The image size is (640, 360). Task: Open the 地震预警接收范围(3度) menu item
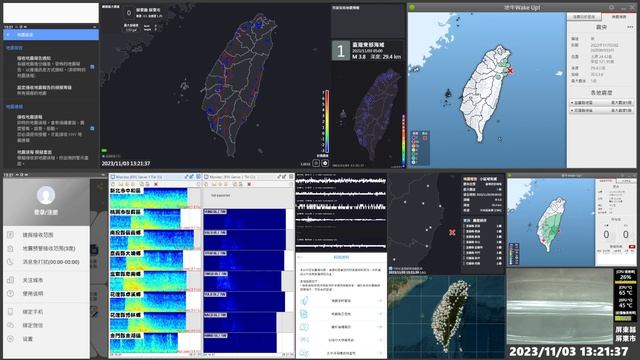point(47,248)
